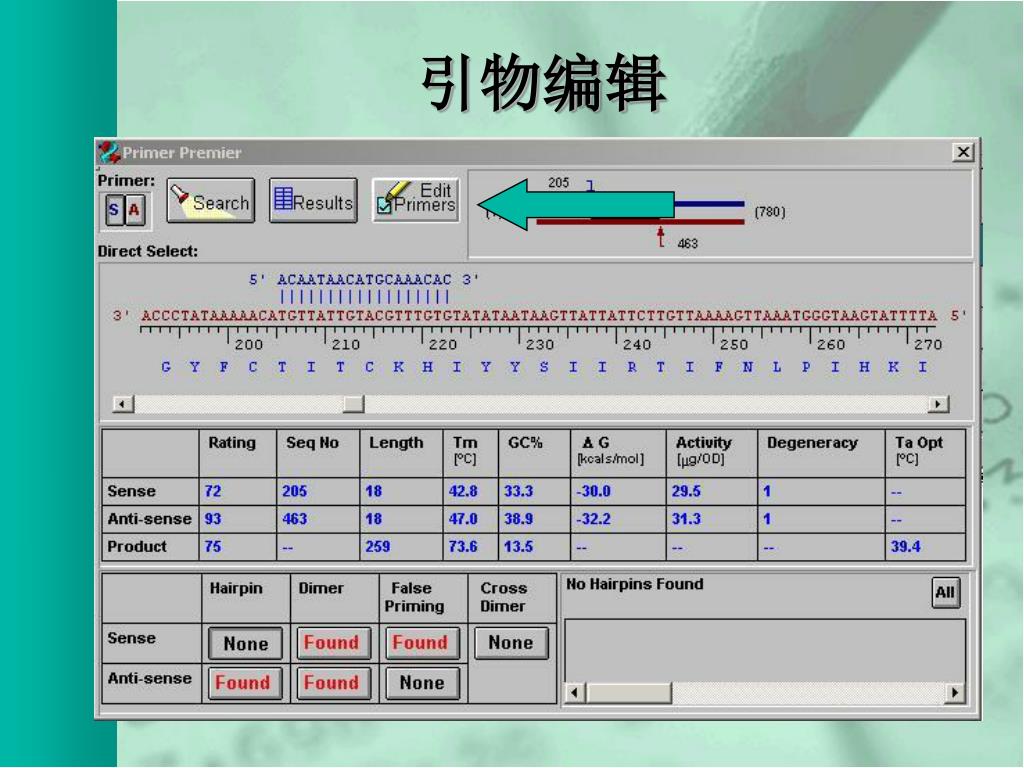Screen dimensions: 1024x768
Task: Click the Product GC% value 13.5
Action: click(x=519, y=547)
